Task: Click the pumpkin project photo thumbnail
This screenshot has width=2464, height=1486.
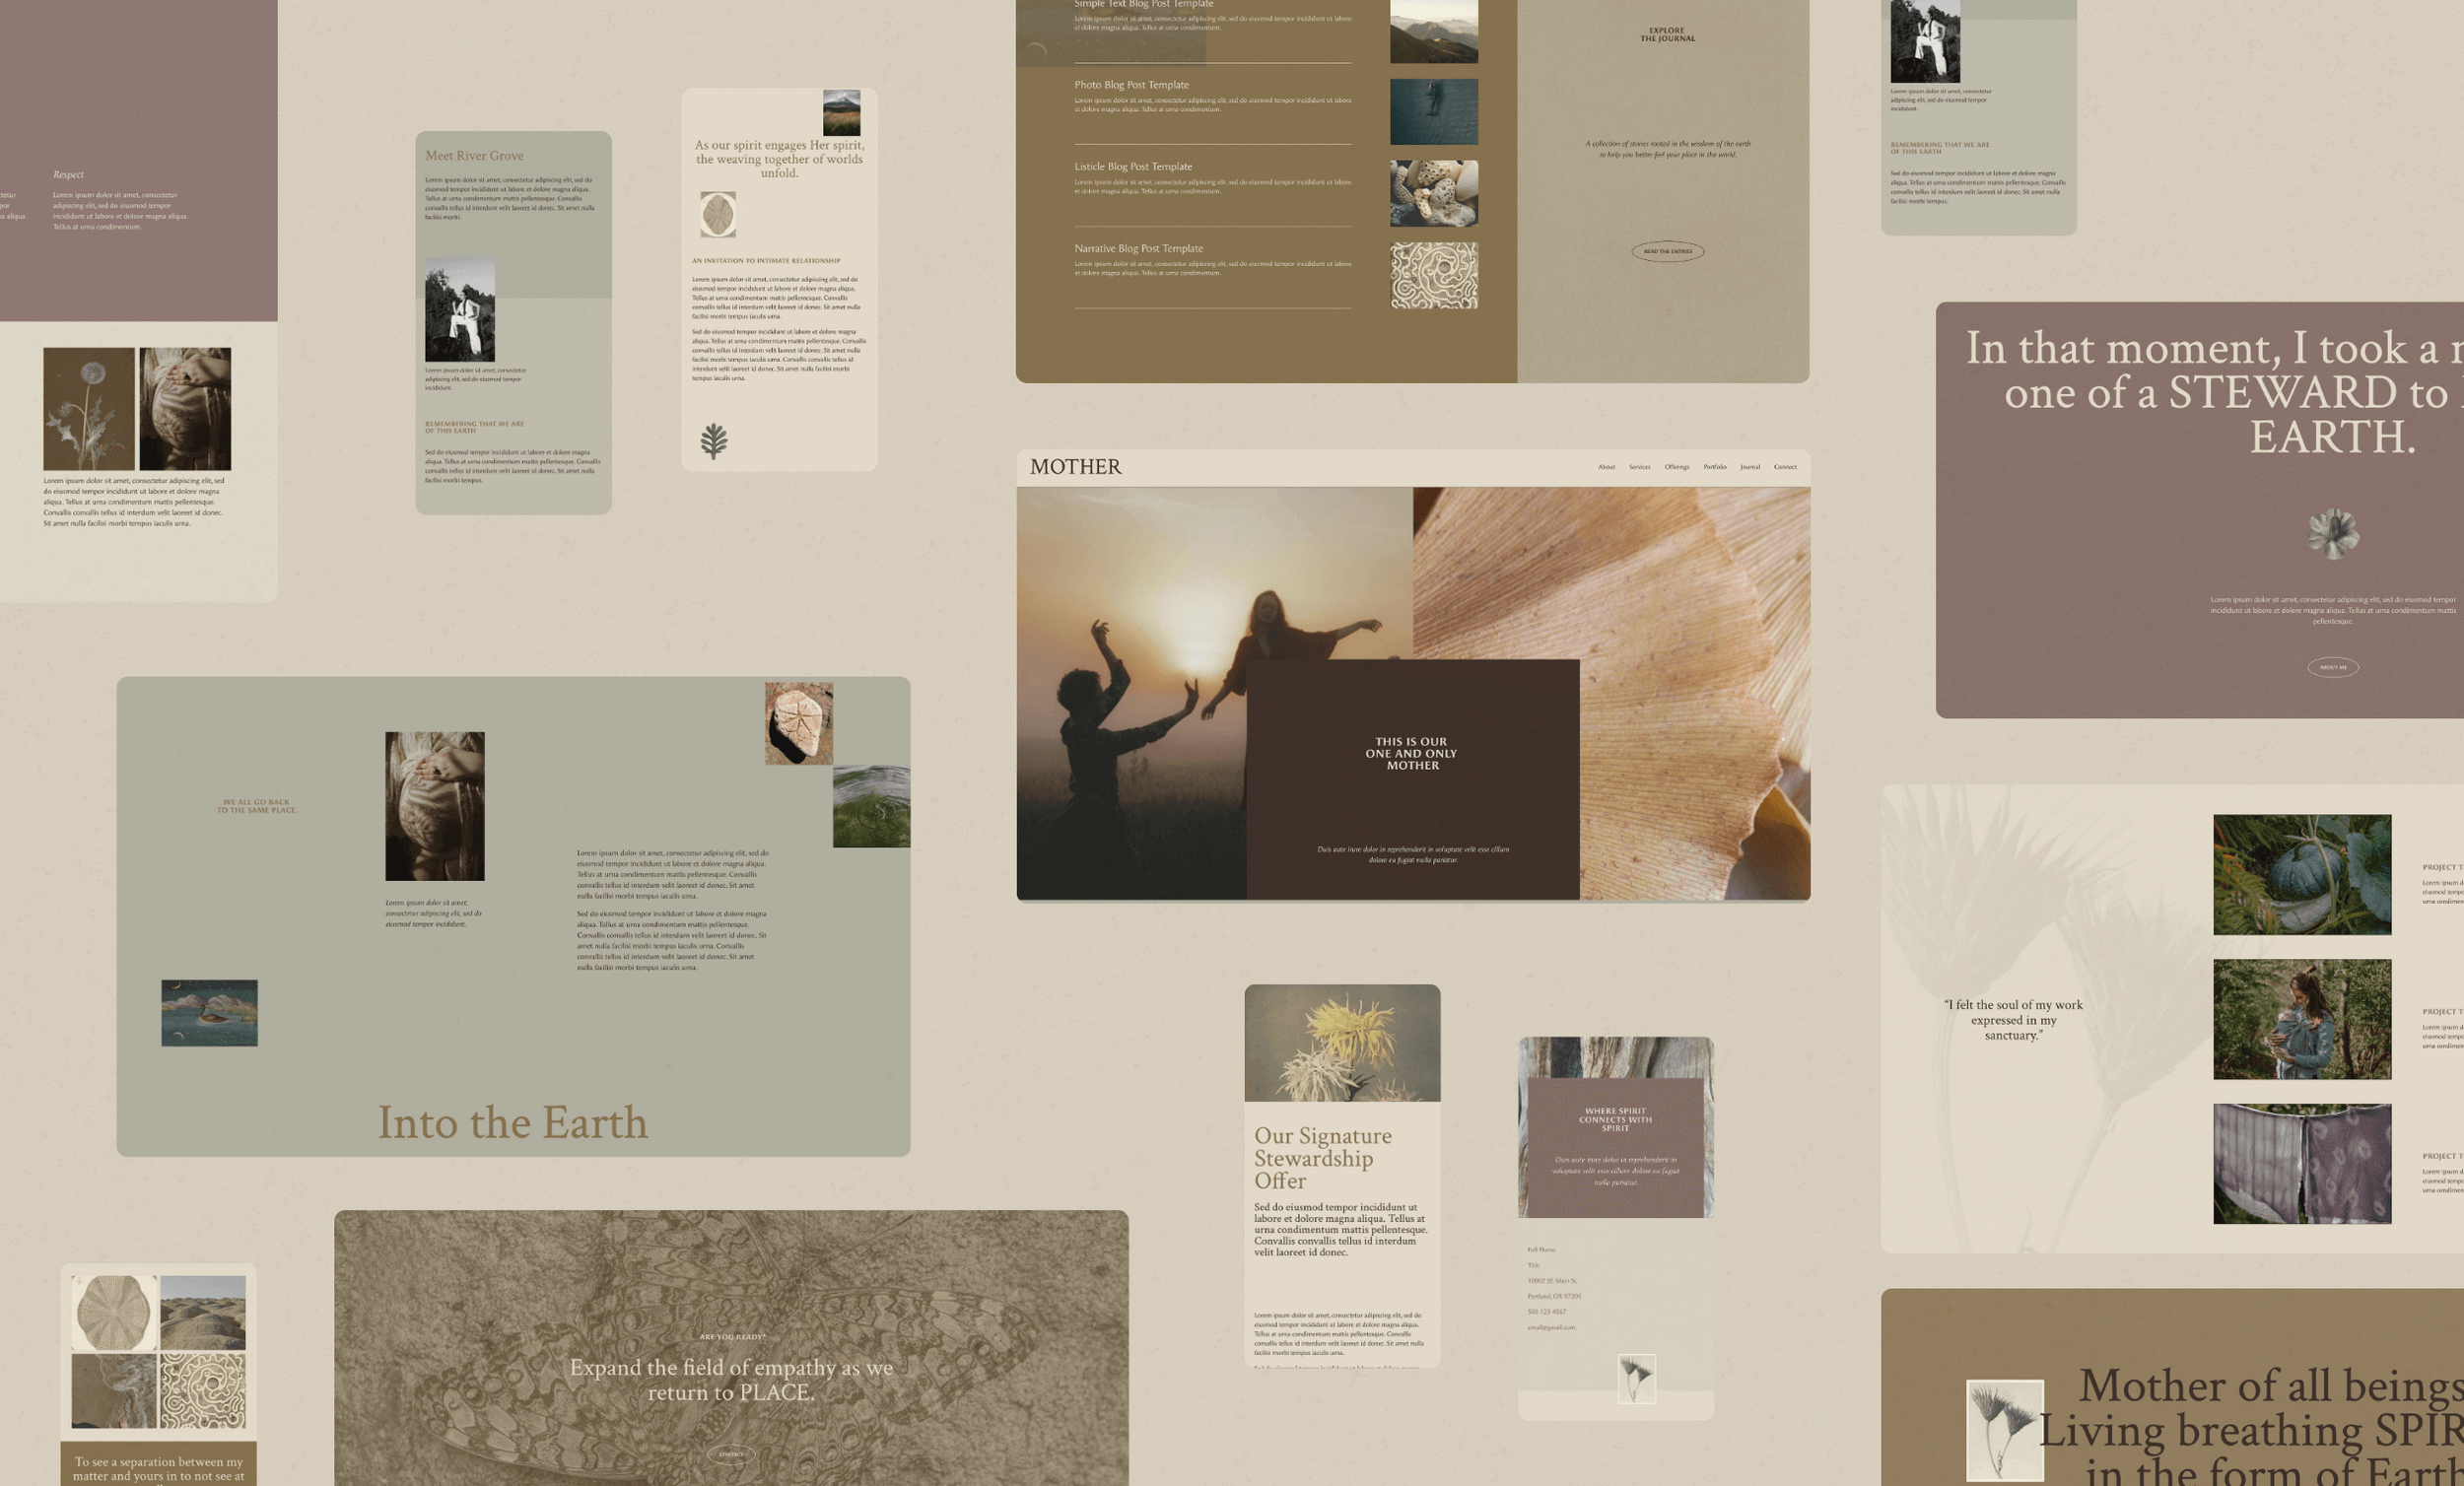Action: click(x=2301, y=875)
